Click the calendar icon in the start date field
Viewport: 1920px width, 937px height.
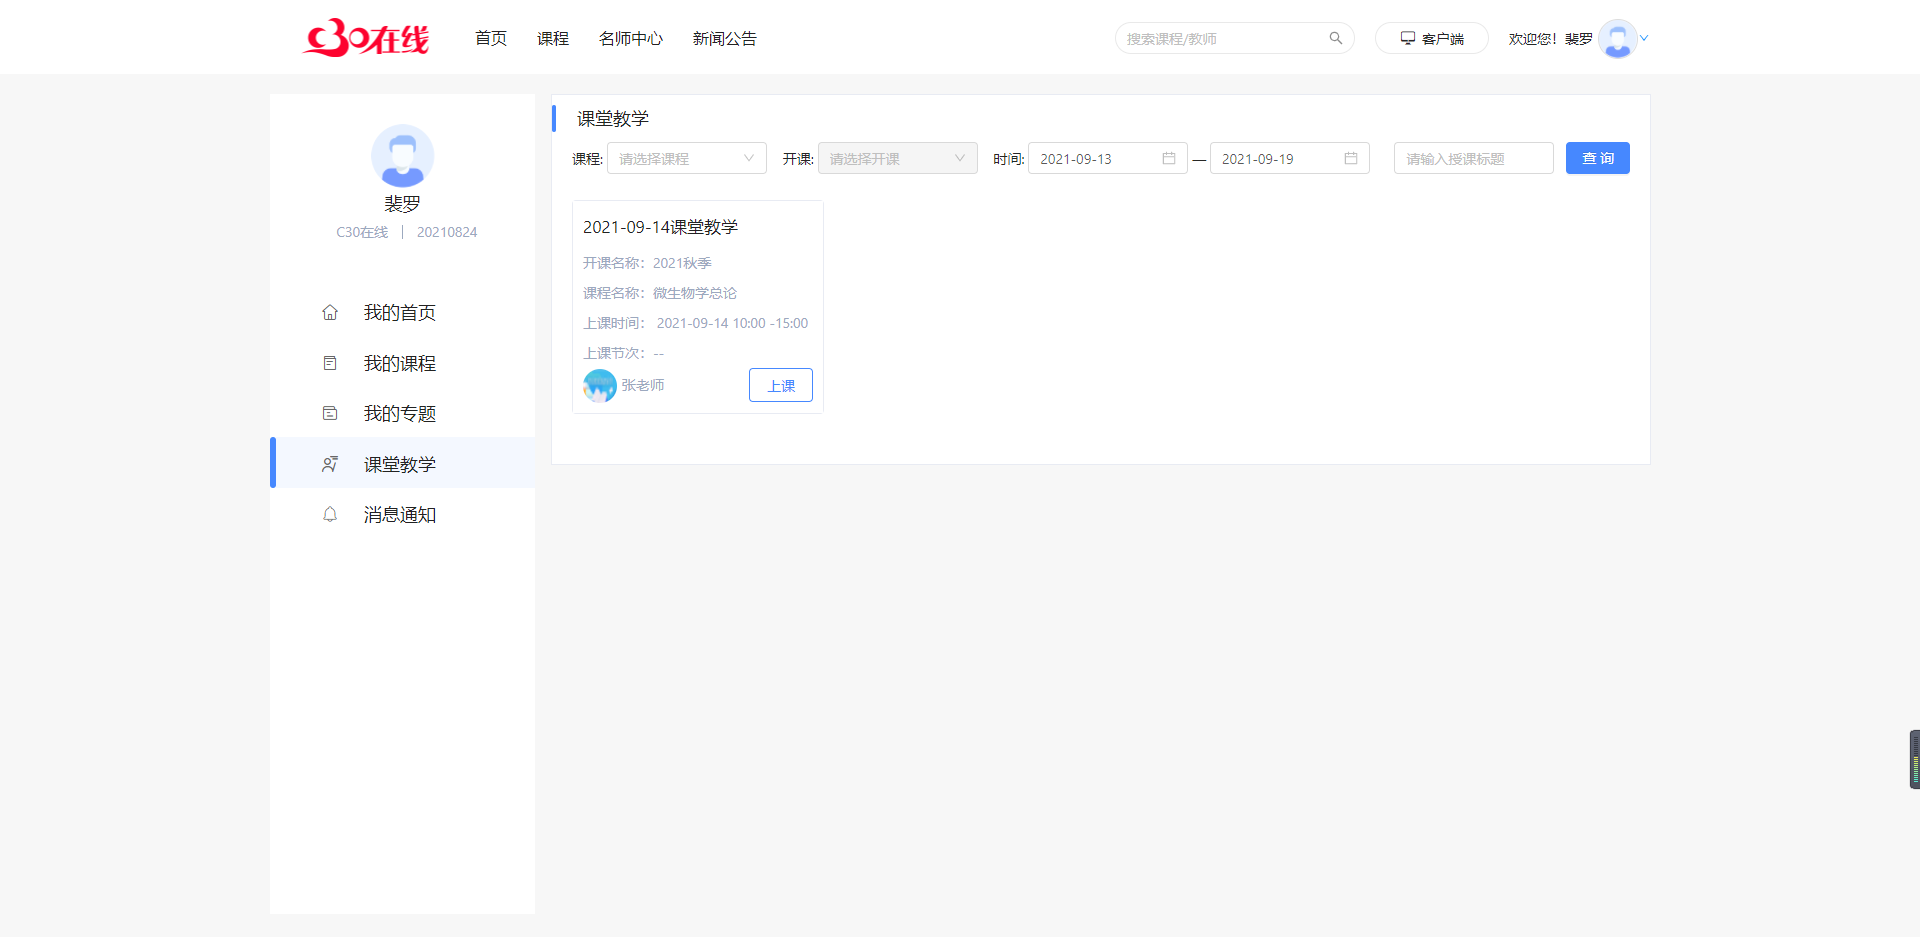1169,158
